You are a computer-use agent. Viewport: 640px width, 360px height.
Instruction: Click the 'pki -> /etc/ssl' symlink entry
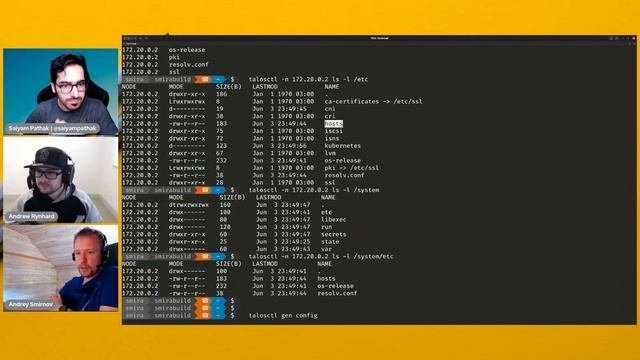click(x=351, y=167)
